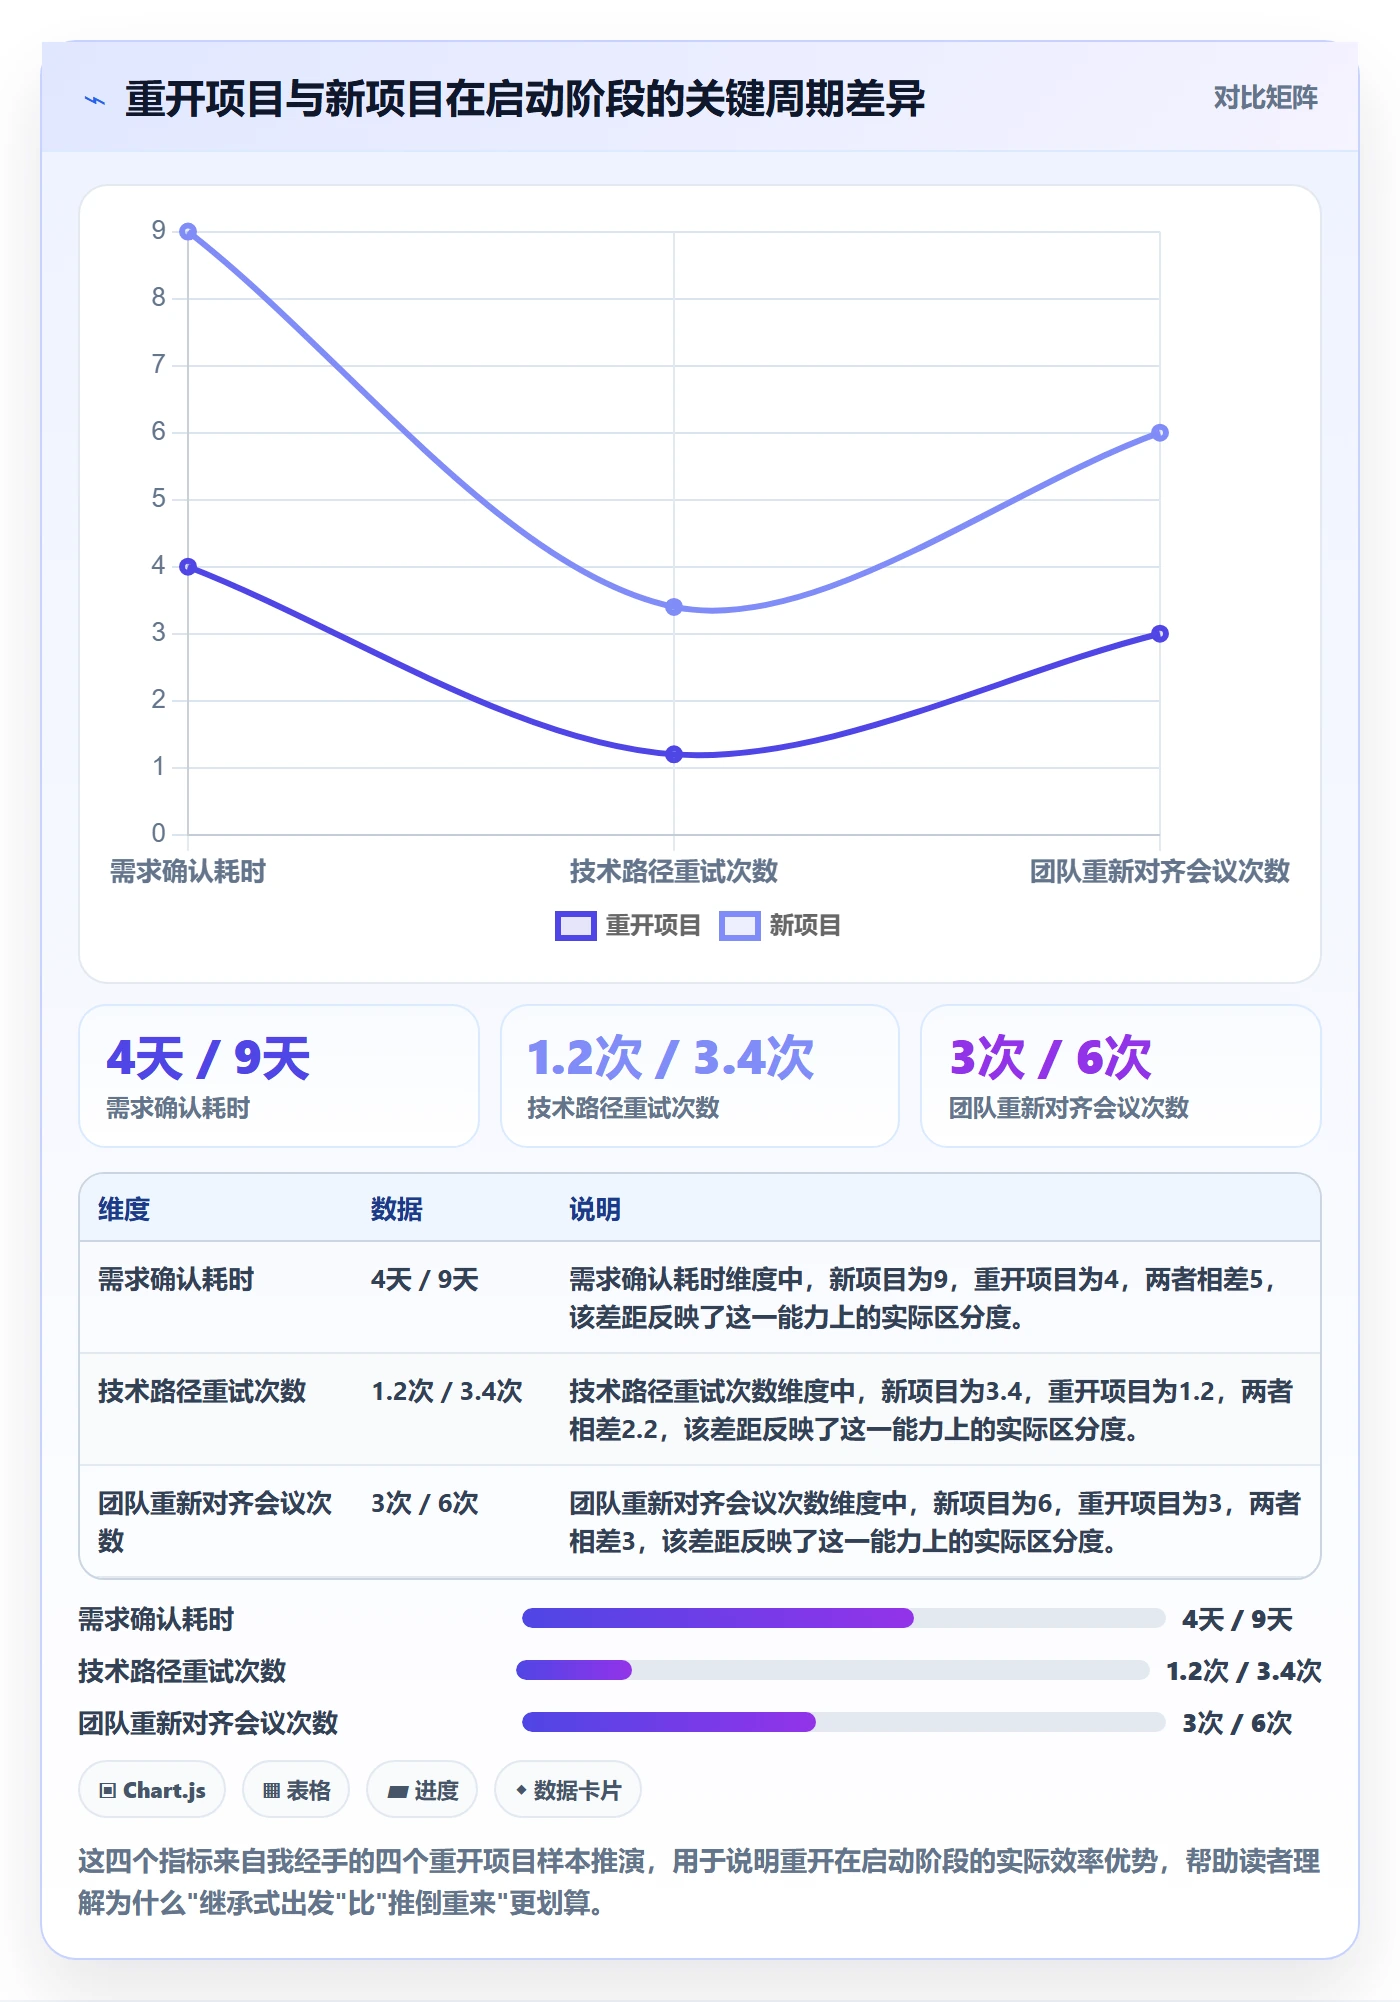Screen dimensions: 1400x2002
Task: Click 新项目 legend label text
Action: pos(805,926)
